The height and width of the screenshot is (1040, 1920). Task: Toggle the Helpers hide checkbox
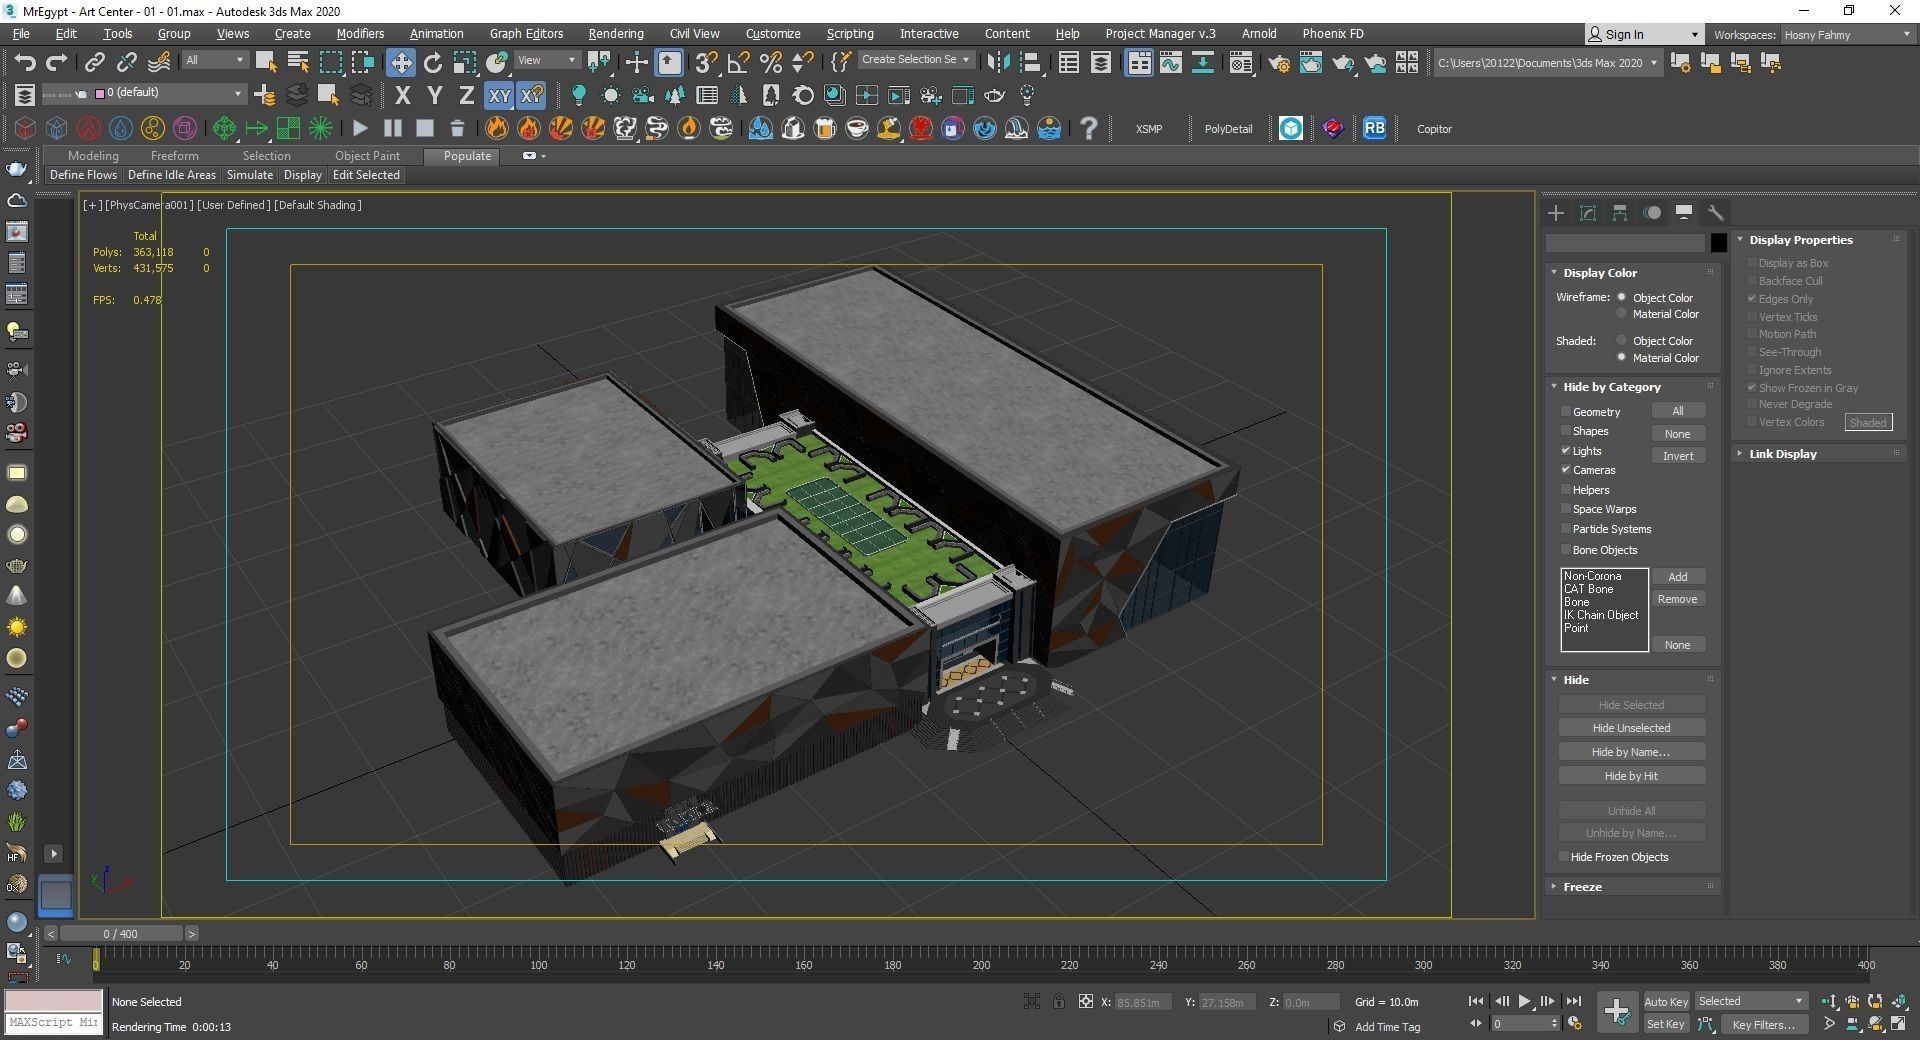[x=1566, y=490]
